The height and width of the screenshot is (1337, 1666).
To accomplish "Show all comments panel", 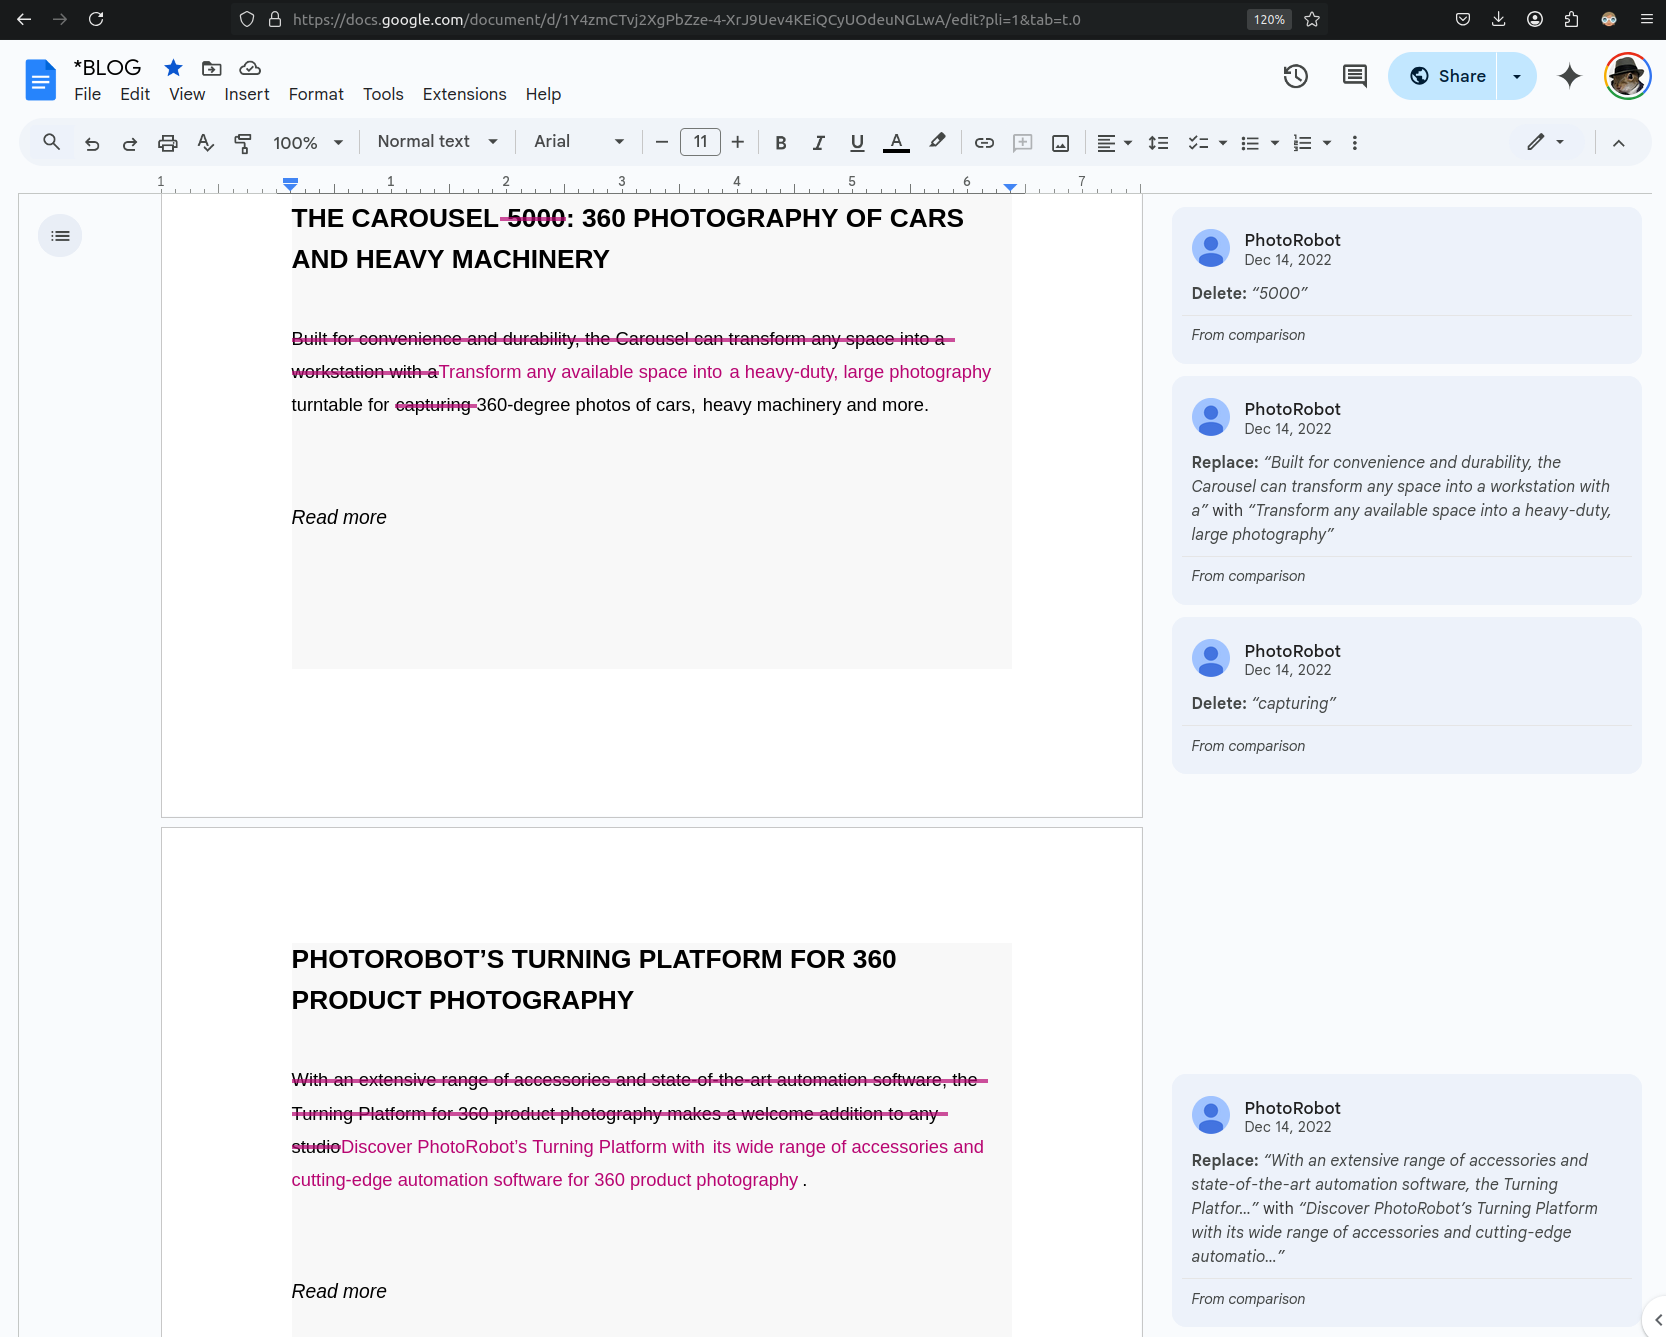I will pyautogui.click(x=1355, y=76).
